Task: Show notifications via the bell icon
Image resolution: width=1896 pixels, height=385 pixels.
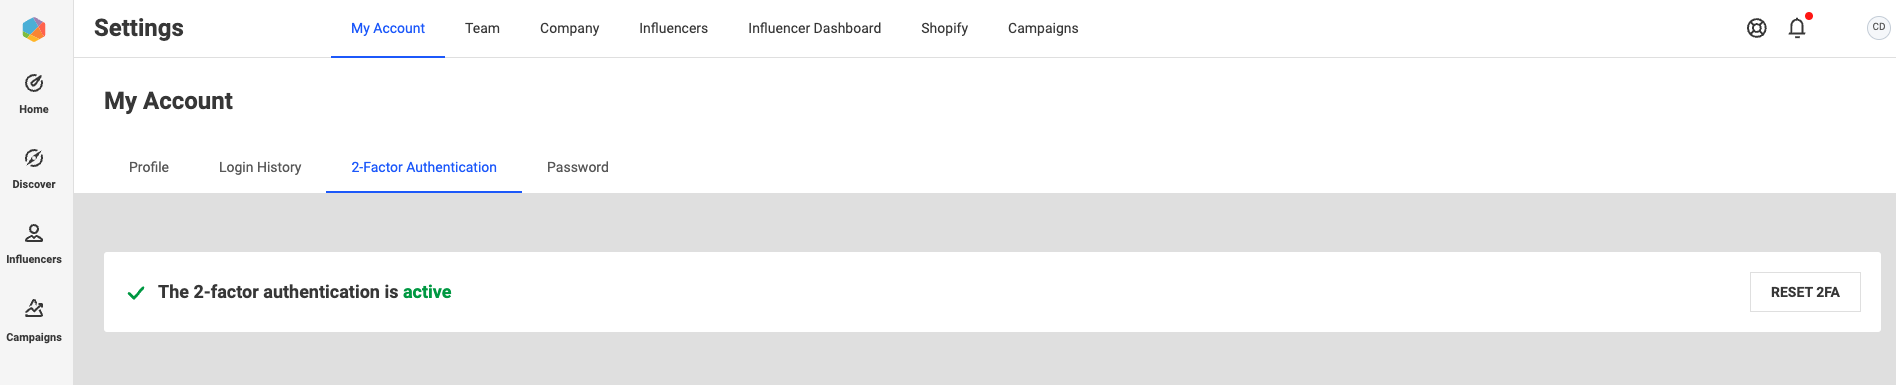Action: coord(1797,28)
